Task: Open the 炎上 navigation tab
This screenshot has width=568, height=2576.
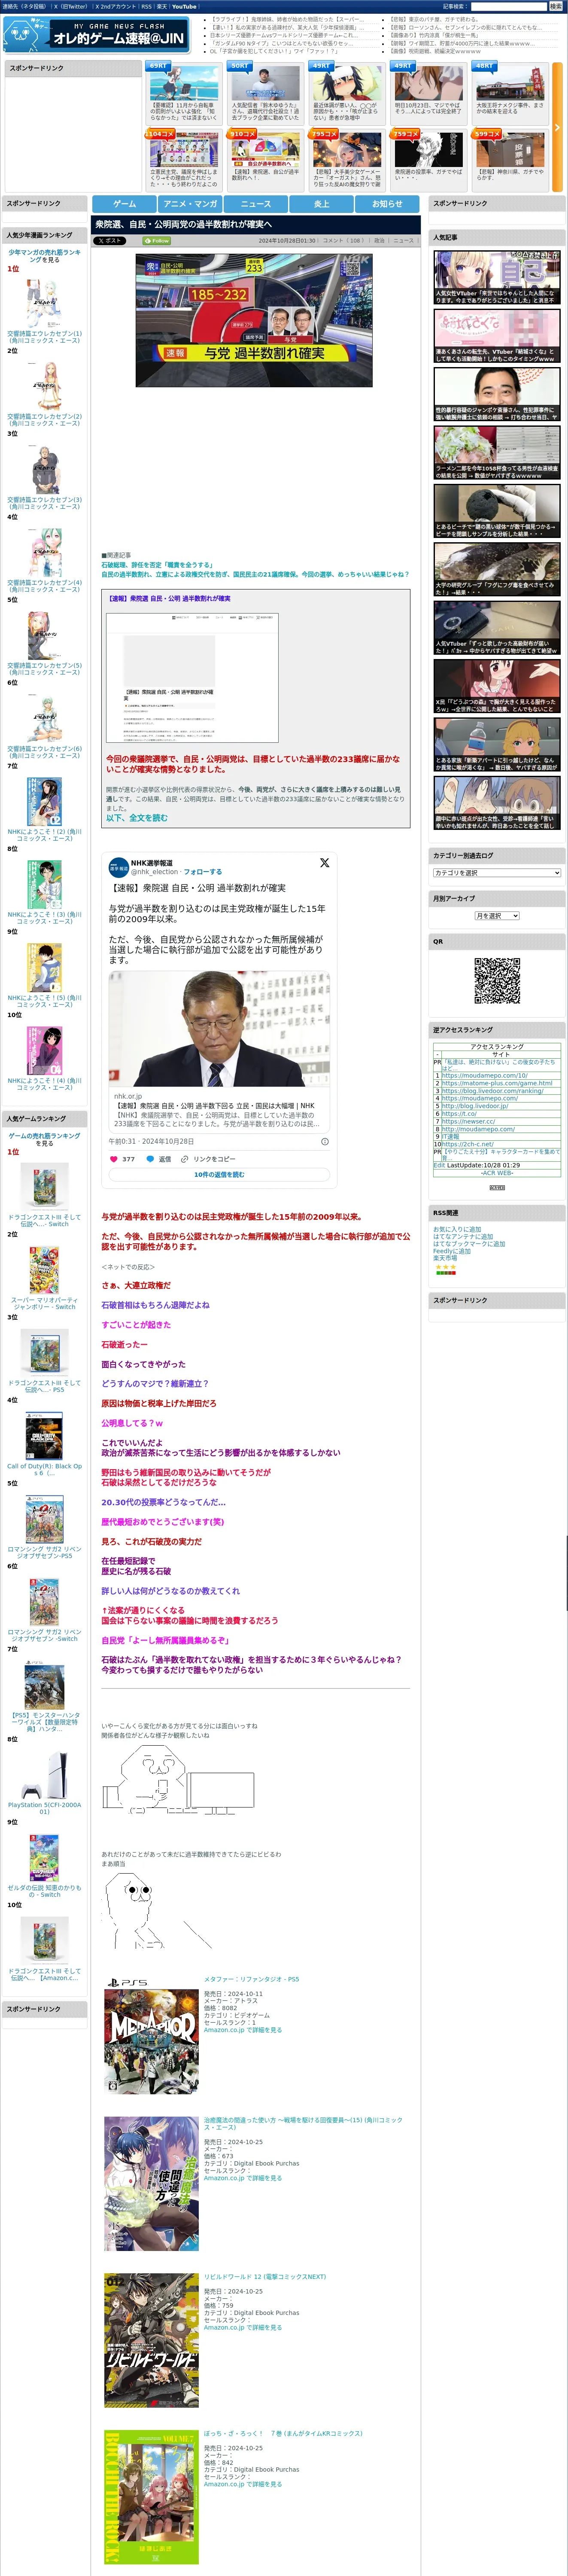Action: click(321, 203)
